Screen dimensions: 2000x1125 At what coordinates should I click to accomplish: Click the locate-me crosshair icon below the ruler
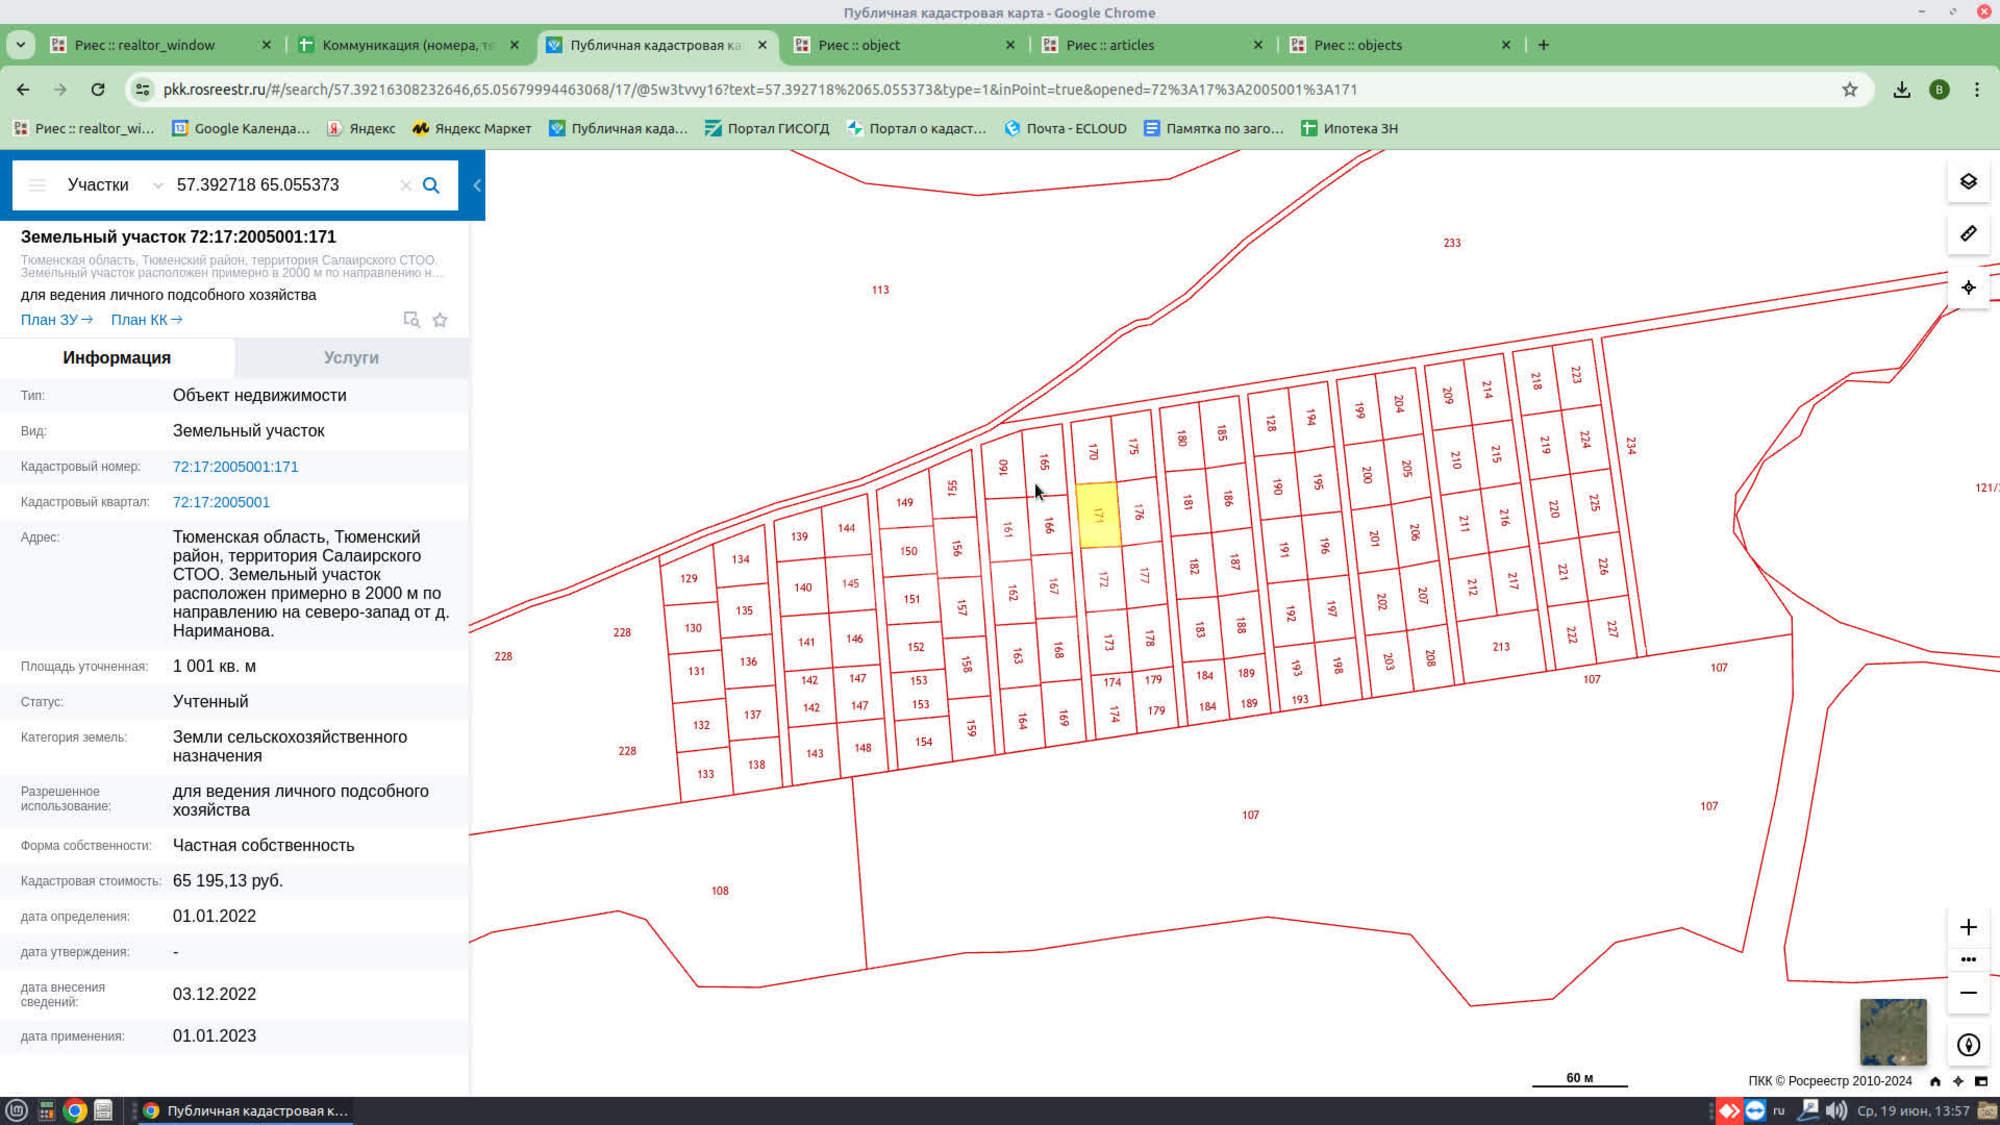click(x=1968, y=288)
